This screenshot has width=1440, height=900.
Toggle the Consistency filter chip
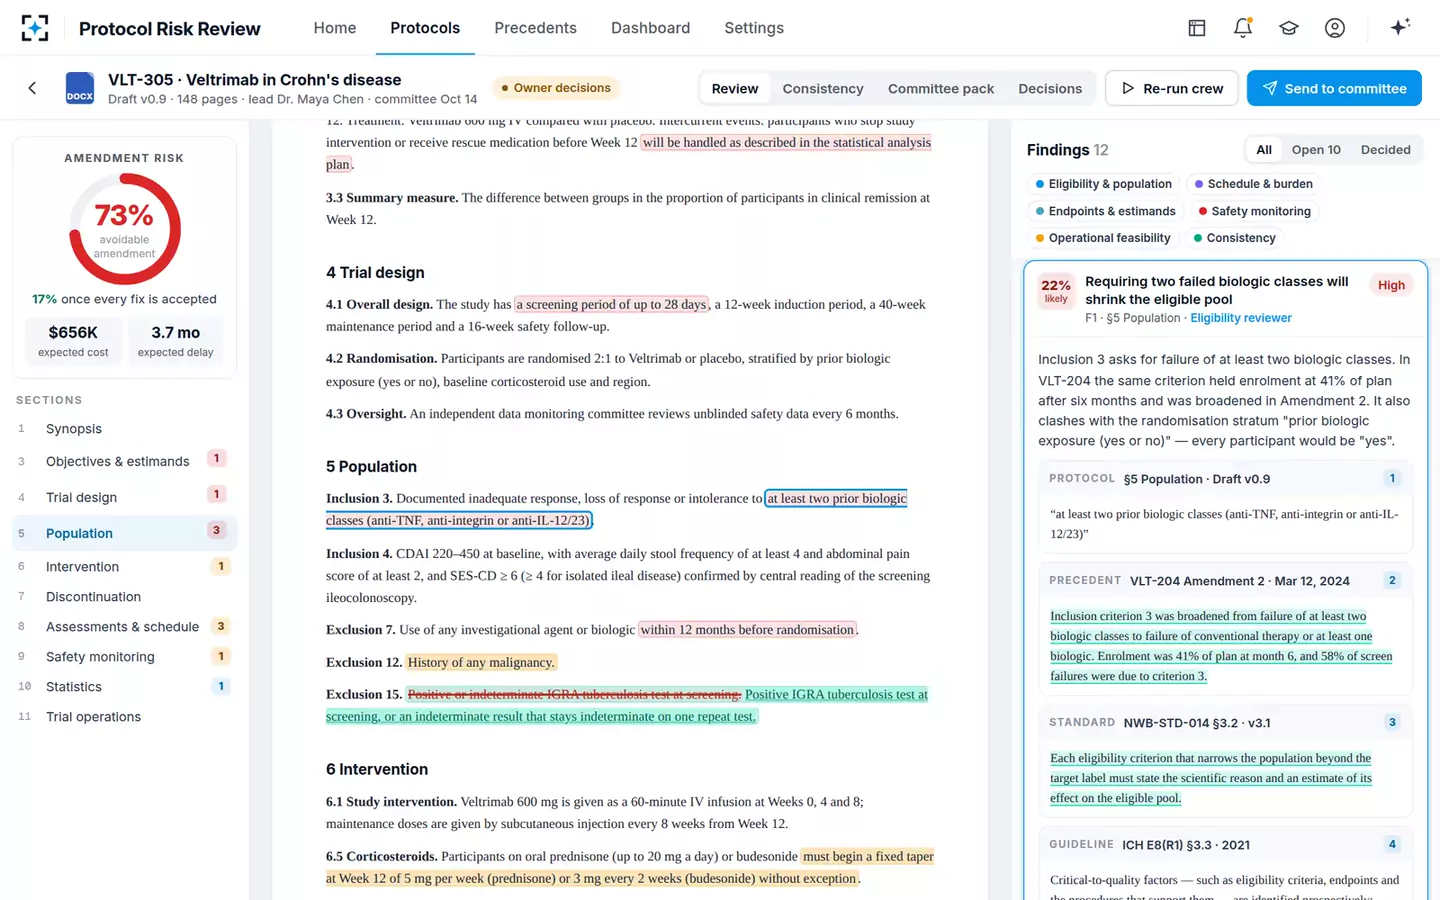[1235, 238]
